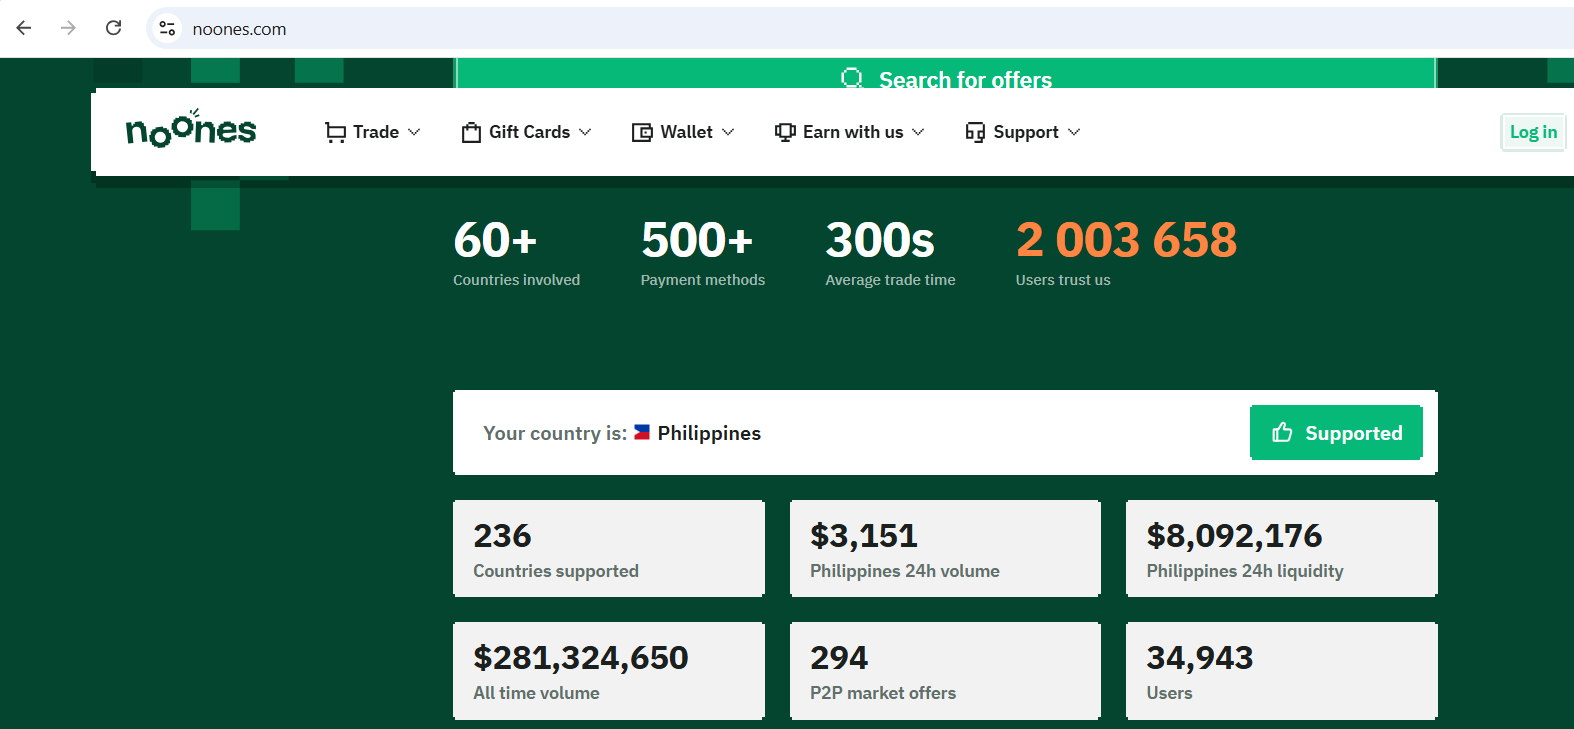The height and width of the screenshot is (729, 1574).
Task: Reload the page with the refresh icon
Action: pos(114,28)
